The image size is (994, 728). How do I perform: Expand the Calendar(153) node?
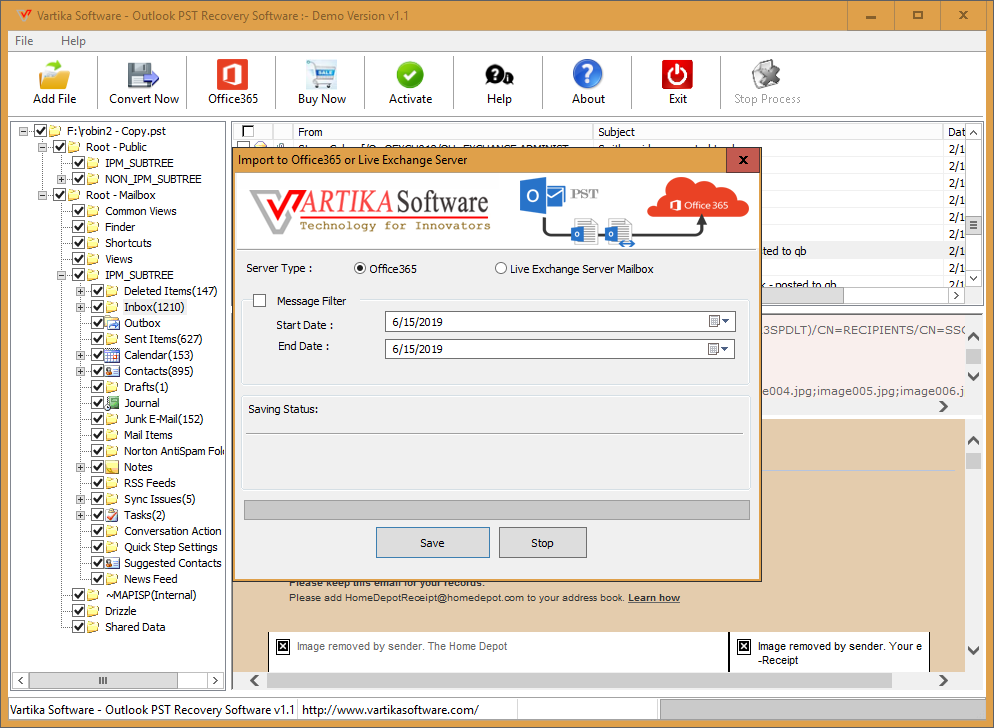coord(81,355)
